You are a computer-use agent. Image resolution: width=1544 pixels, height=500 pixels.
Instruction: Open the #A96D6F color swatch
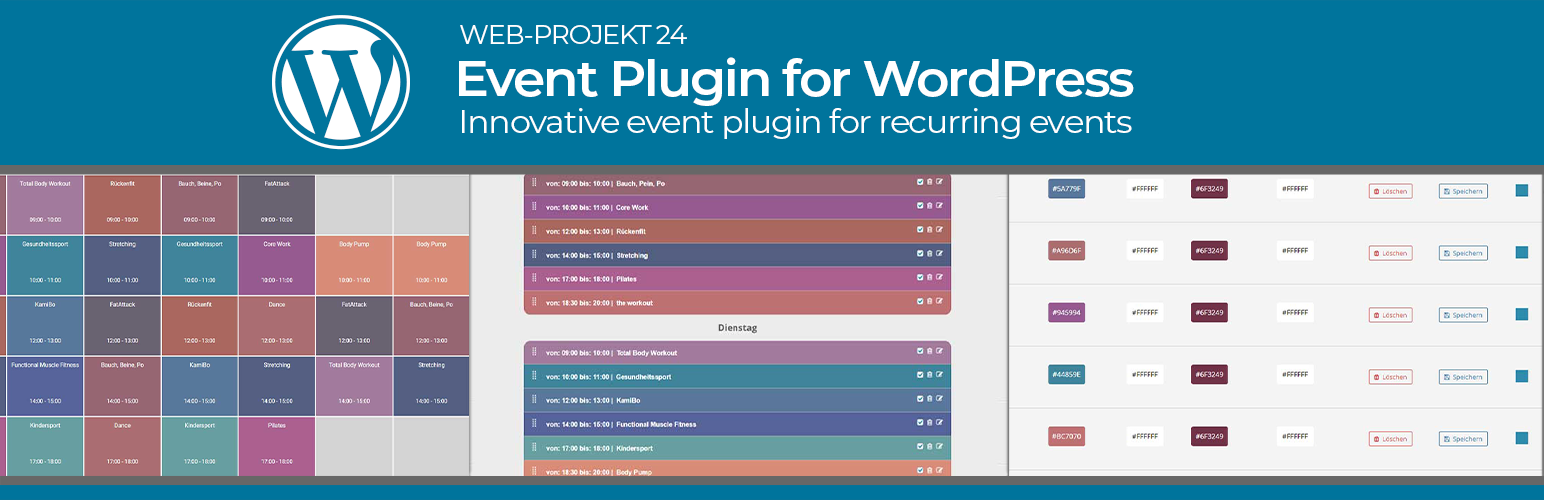coord(1066,251)
